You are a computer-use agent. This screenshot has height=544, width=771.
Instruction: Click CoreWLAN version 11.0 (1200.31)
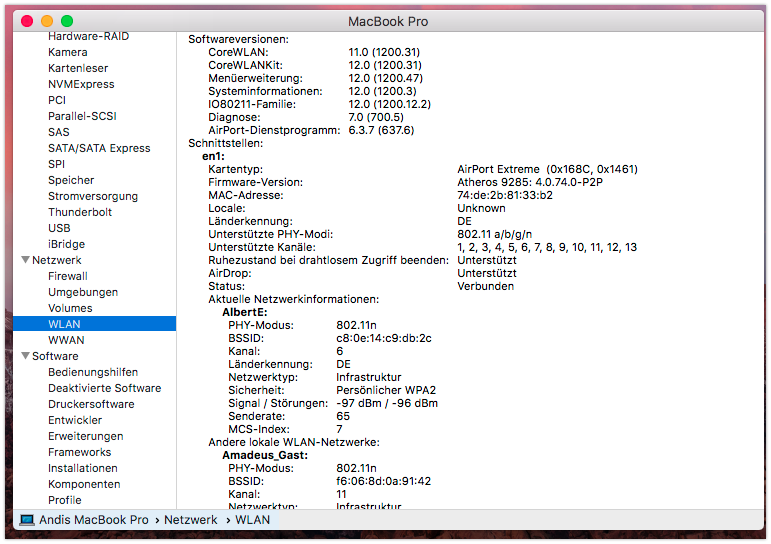384,52
